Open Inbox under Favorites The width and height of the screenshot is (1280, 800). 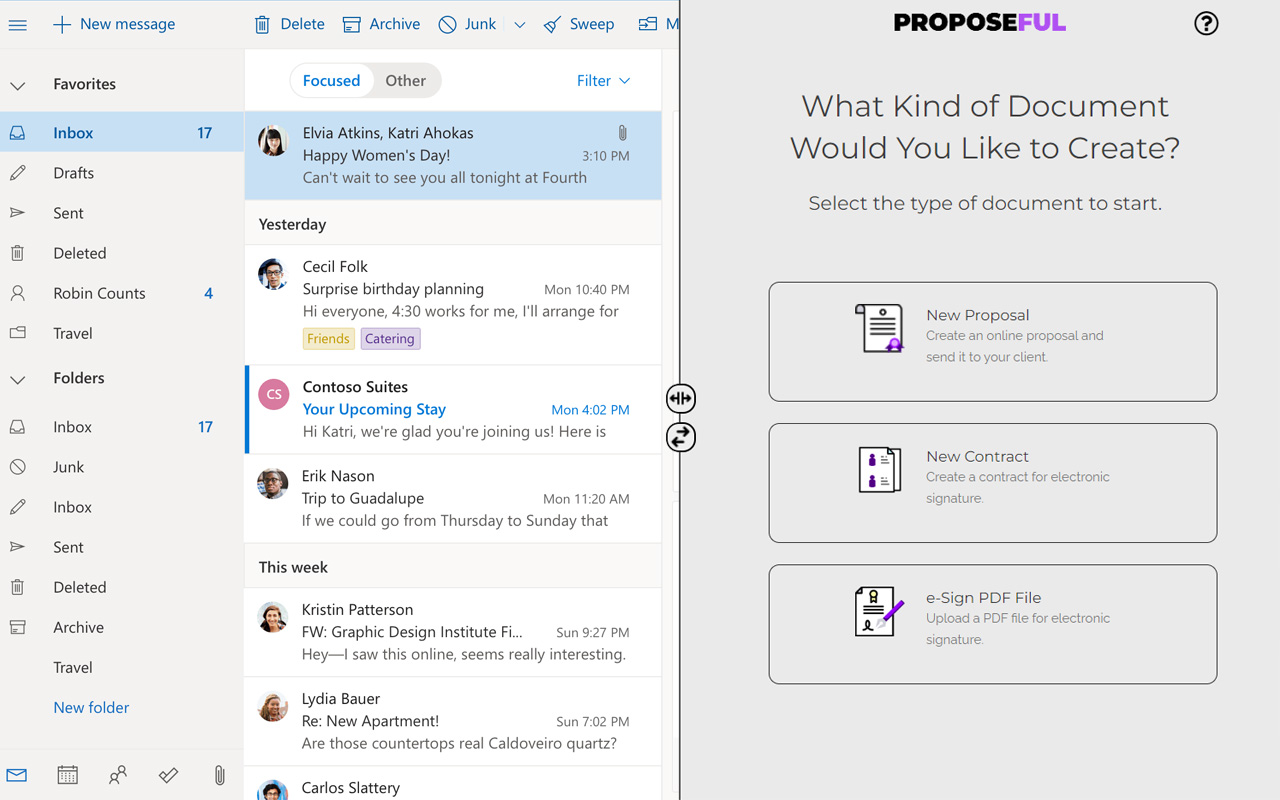point(122,133)
